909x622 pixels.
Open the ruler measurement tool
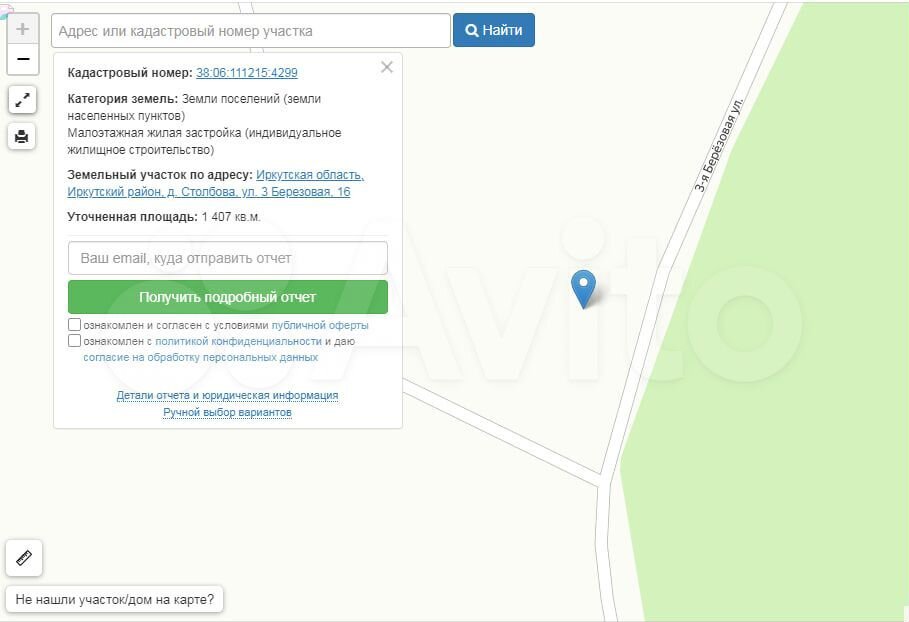click(x=24, y=558)
